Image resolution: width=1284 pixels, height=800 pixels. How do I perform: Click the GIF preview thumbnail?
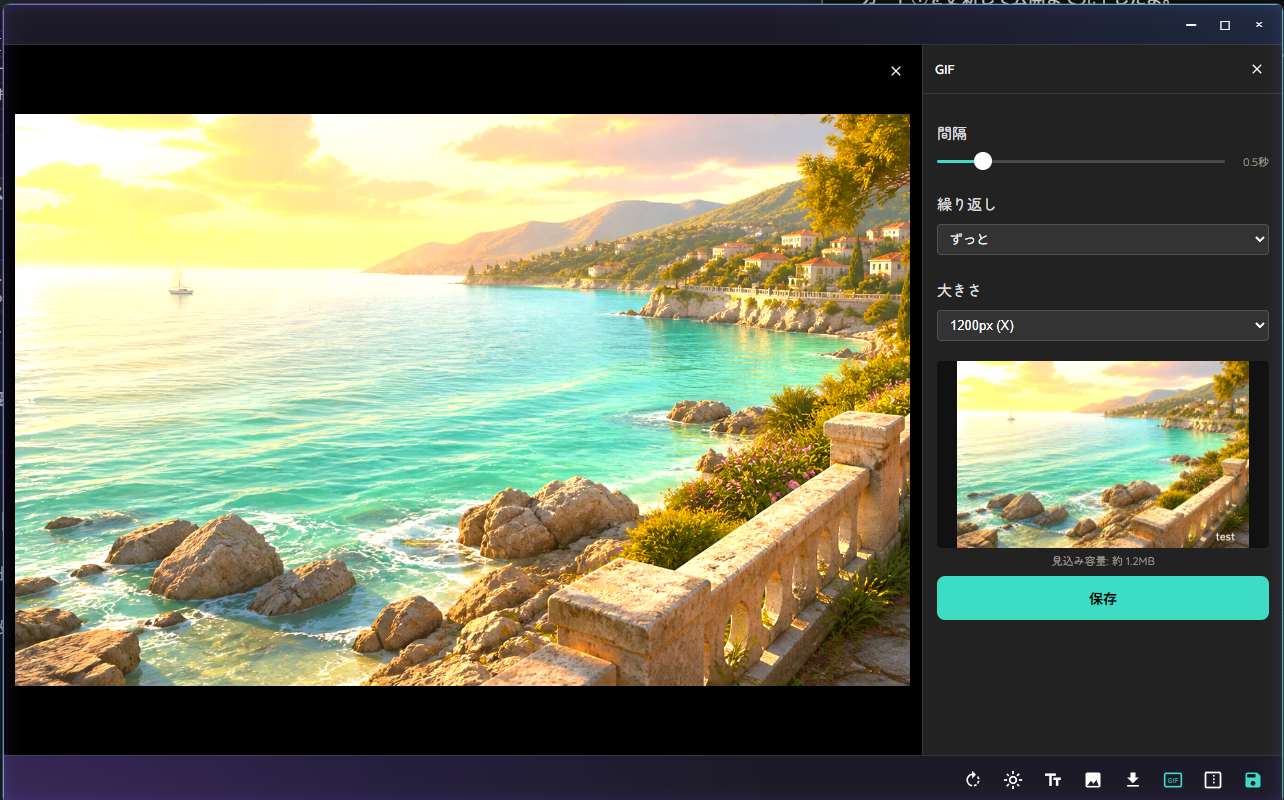(1103, 454)
